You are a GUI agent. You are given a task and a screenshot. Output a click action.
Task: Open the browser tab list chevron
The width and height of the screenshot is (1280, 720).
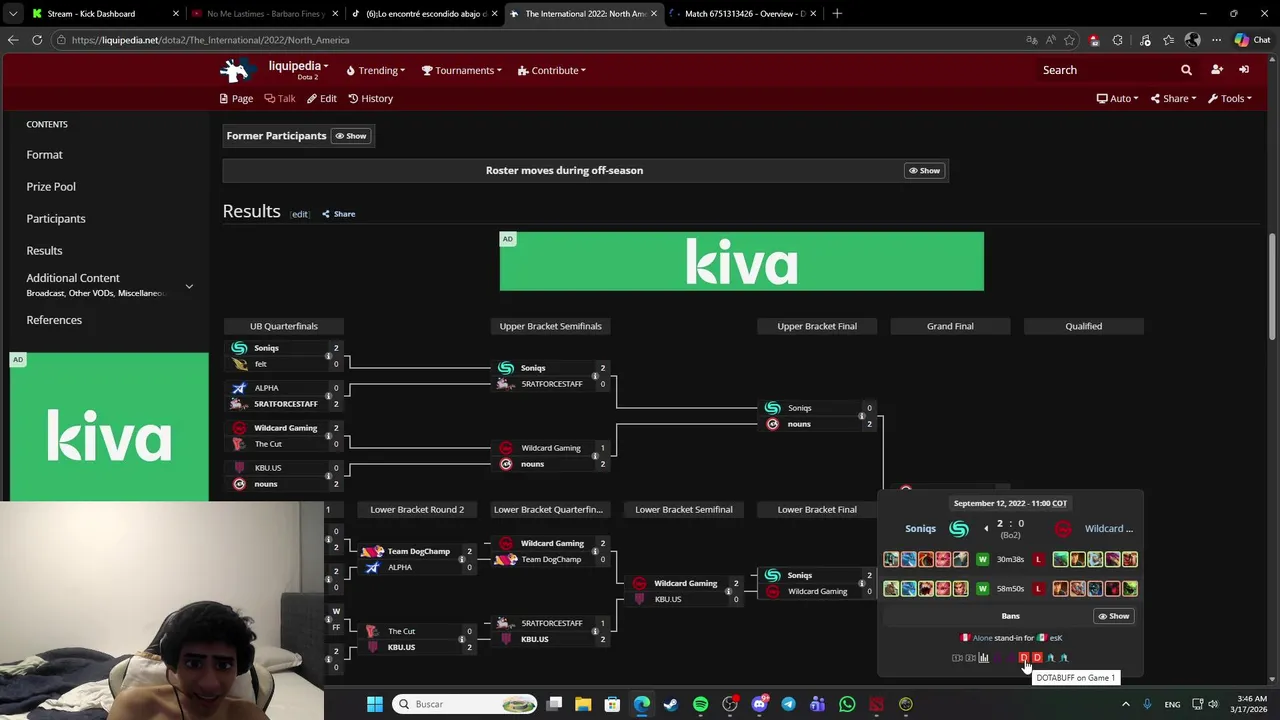[13, 14]
